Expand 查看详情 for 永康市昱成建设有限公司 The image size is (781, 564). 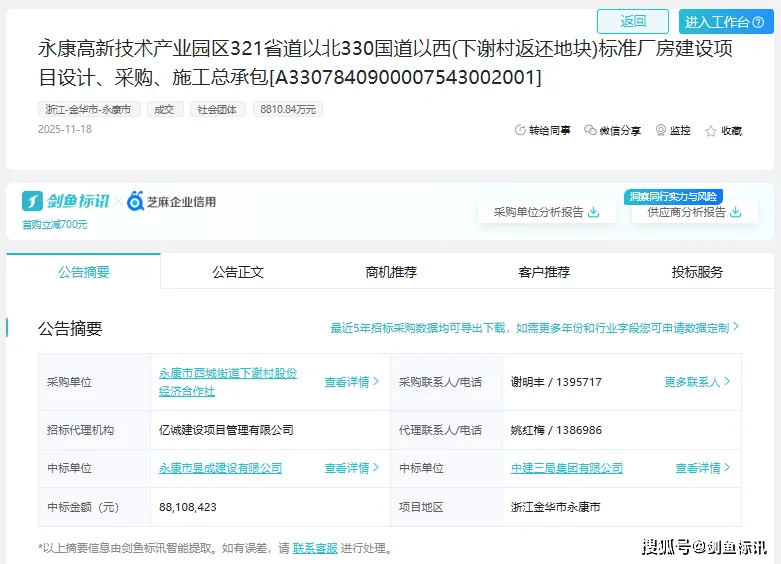click(351, 468)
